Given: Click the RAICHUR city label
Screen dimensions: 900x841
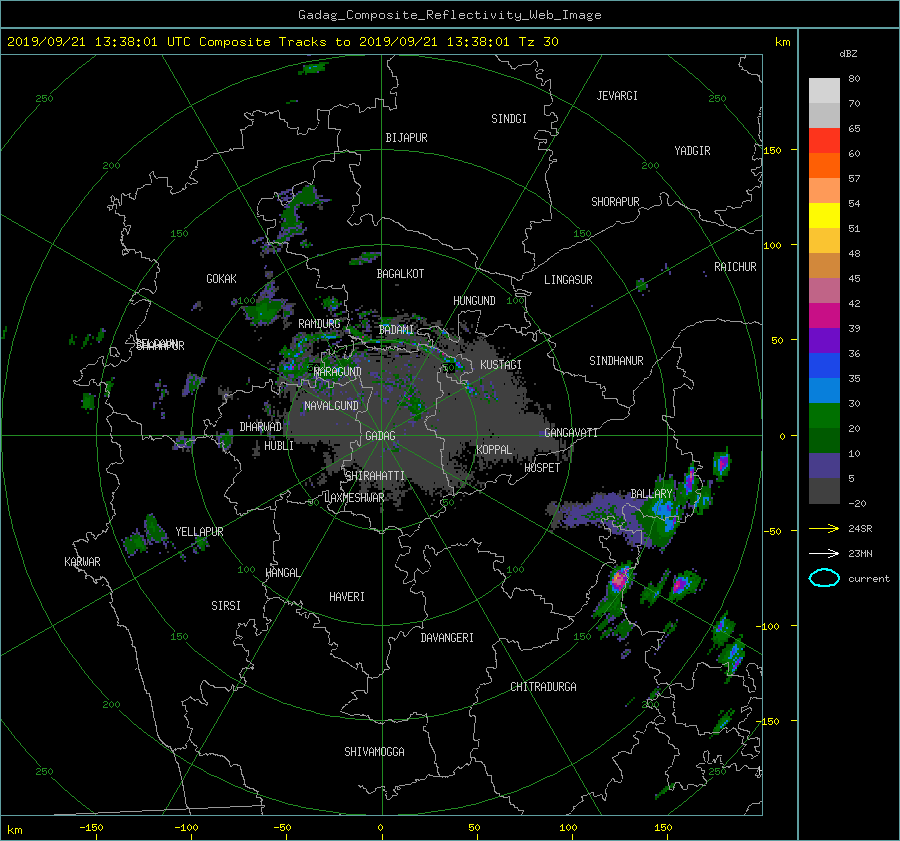Looking at the screenshot, I should point(735,267).
